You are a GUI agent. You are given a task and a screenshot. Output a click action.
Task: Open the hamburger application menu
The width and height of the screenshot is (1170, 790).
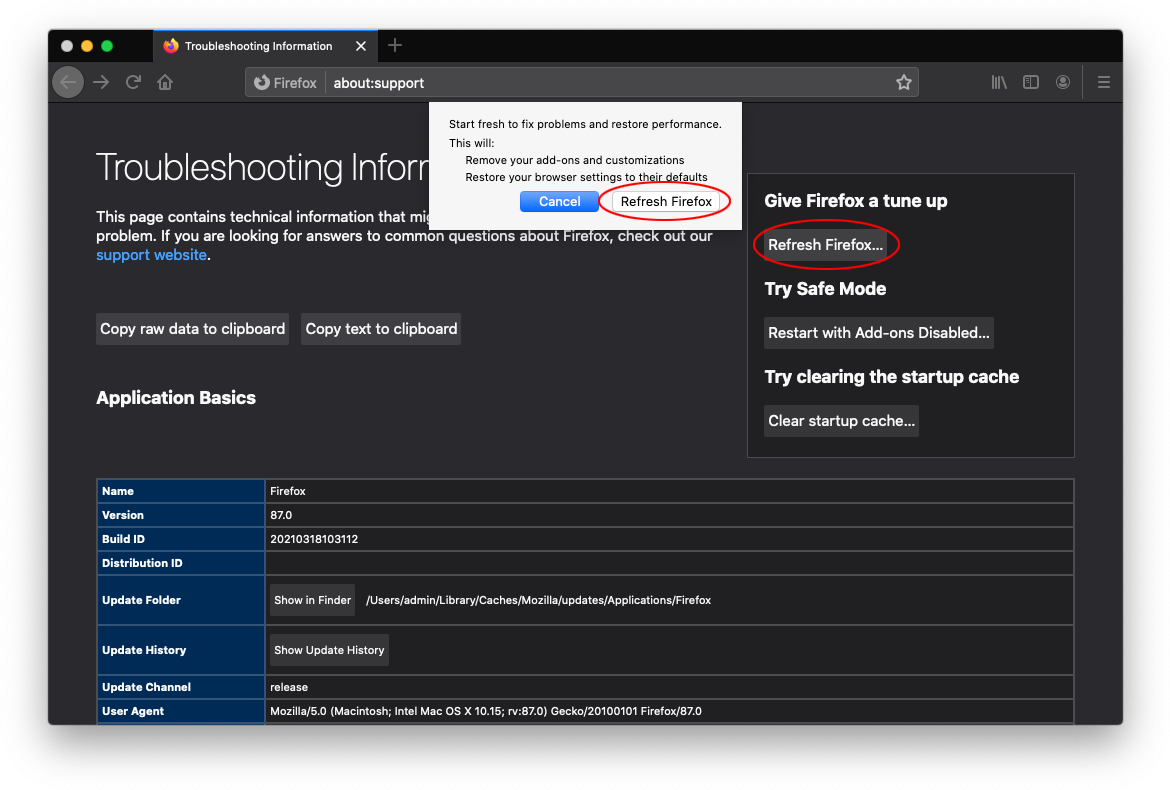pyautogui.click(x=1104, y=82)
